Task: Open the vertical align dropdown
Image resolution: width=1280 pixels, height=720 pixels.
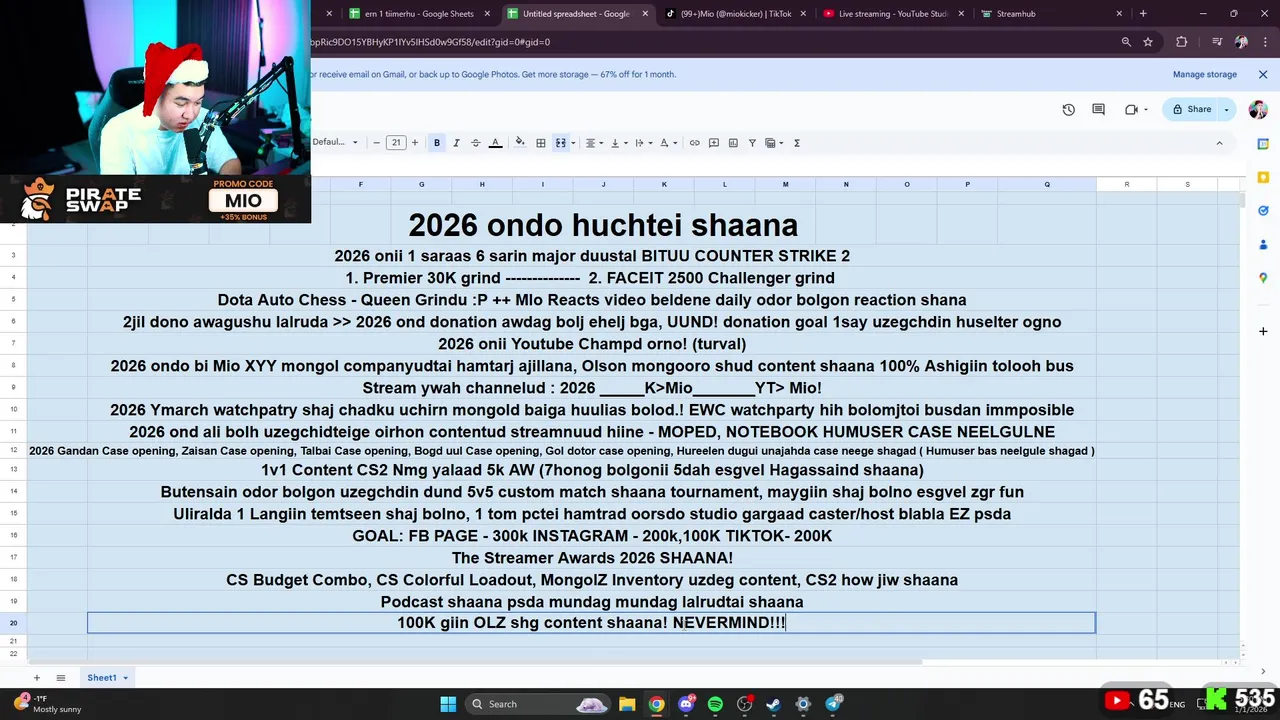Action: 618,143
